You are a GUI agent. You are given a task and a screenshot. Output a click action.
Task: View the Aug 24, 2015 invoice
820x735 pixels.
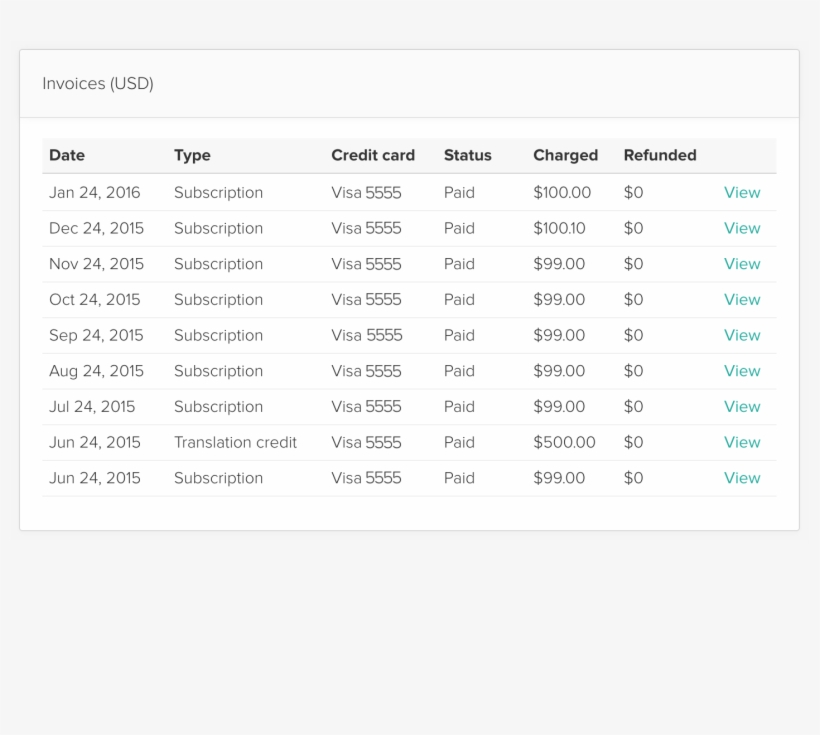tap(742, 371)
